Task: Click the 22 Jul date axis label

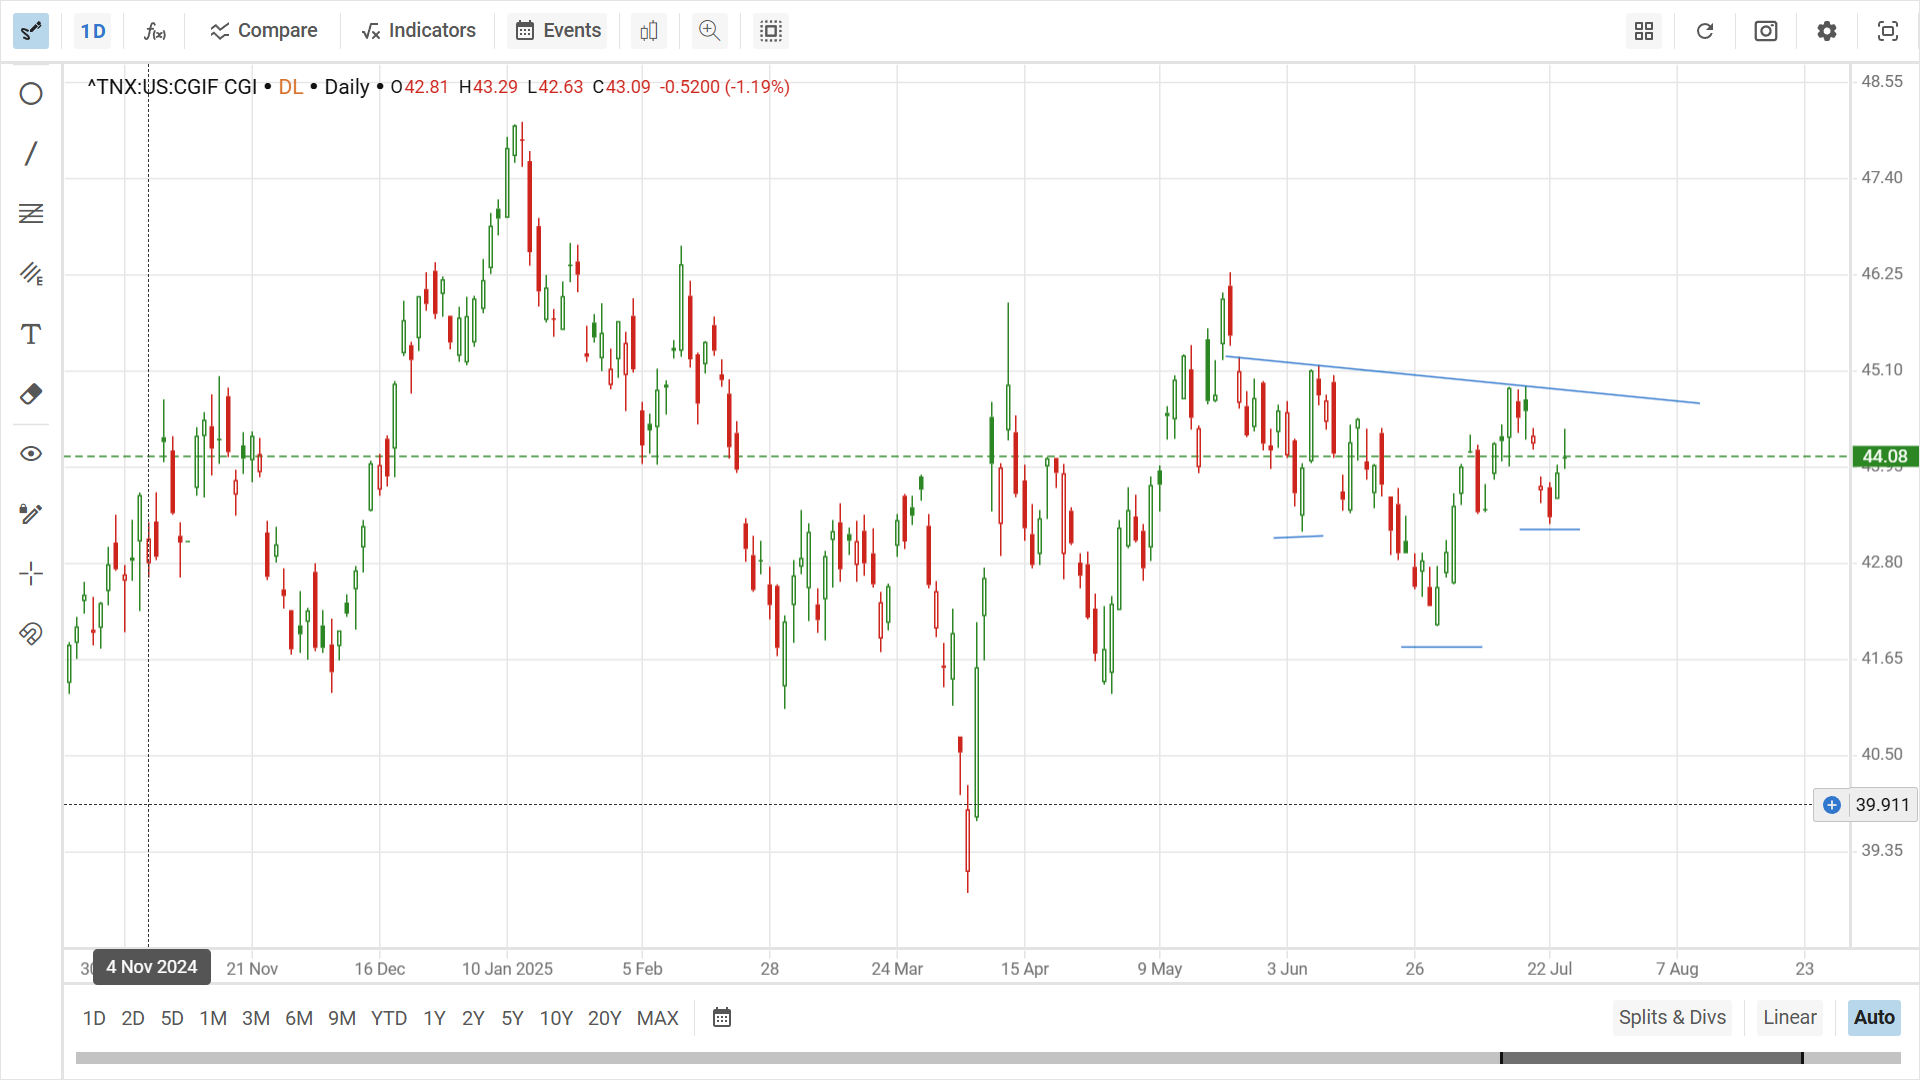Action: [x=1549, y=969]
